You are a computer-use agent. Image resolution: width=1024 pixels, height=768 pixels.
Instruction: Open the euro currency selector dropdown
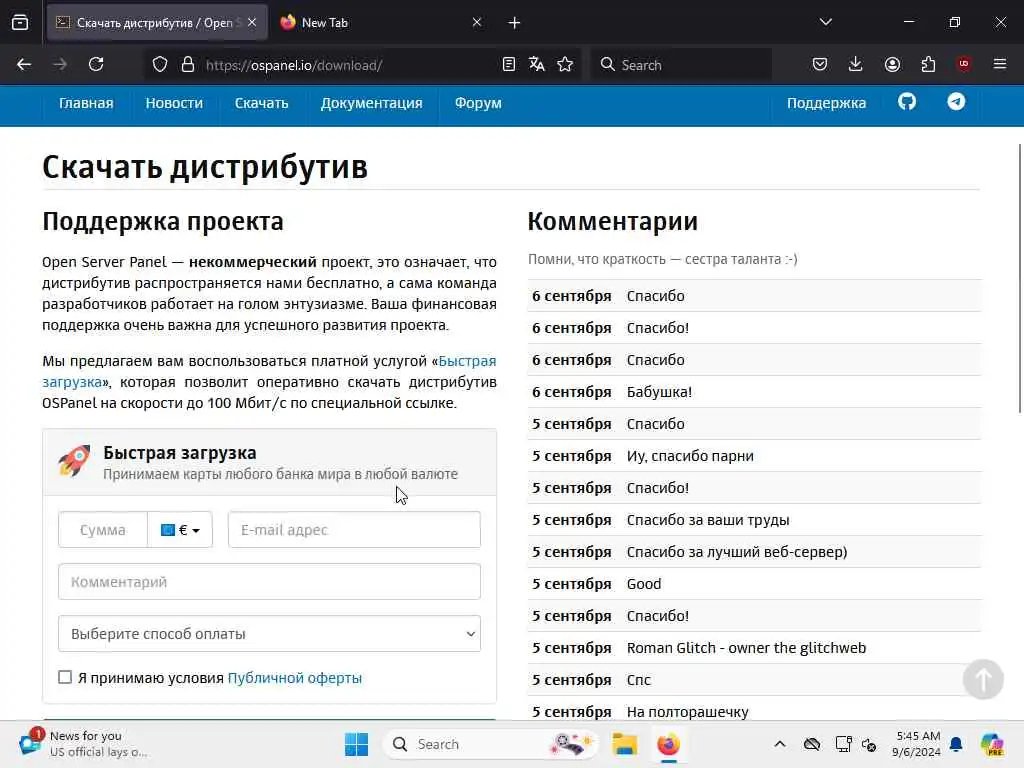180,530
